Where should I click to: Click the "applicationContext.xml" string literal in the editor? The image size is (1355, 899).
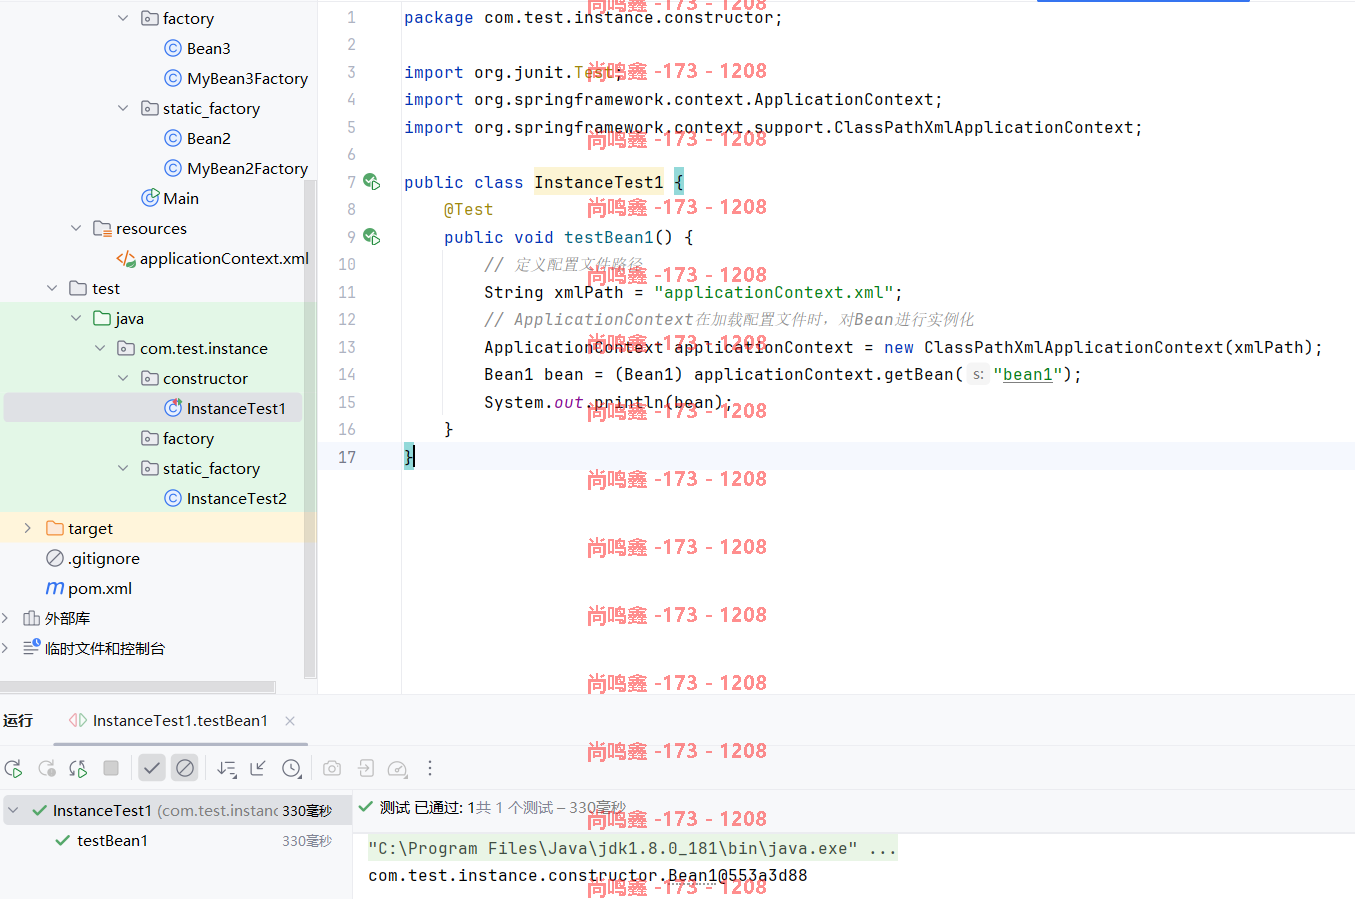(x=774, y=292)
